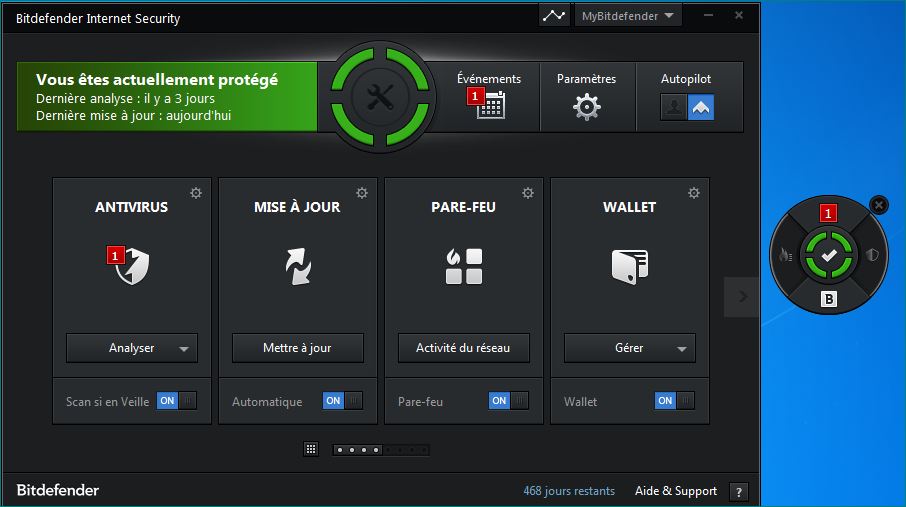Click the Mise à jour arrows icon

click(x=298, y=267)
